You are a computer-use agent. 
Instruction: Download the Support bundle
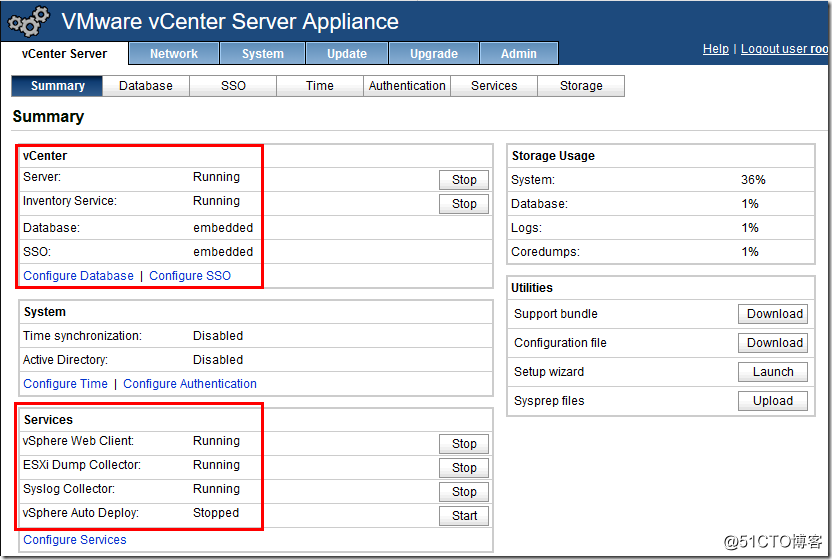pyautogui.click(x=773, y=314)
